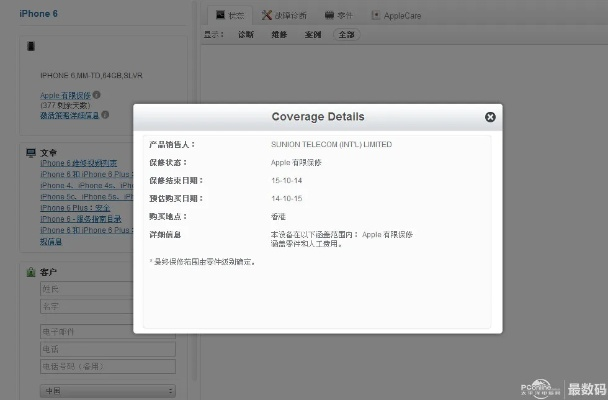Click the 客户 customer section person icon
The height and width of the screenshot is (400, 608).
30,272
